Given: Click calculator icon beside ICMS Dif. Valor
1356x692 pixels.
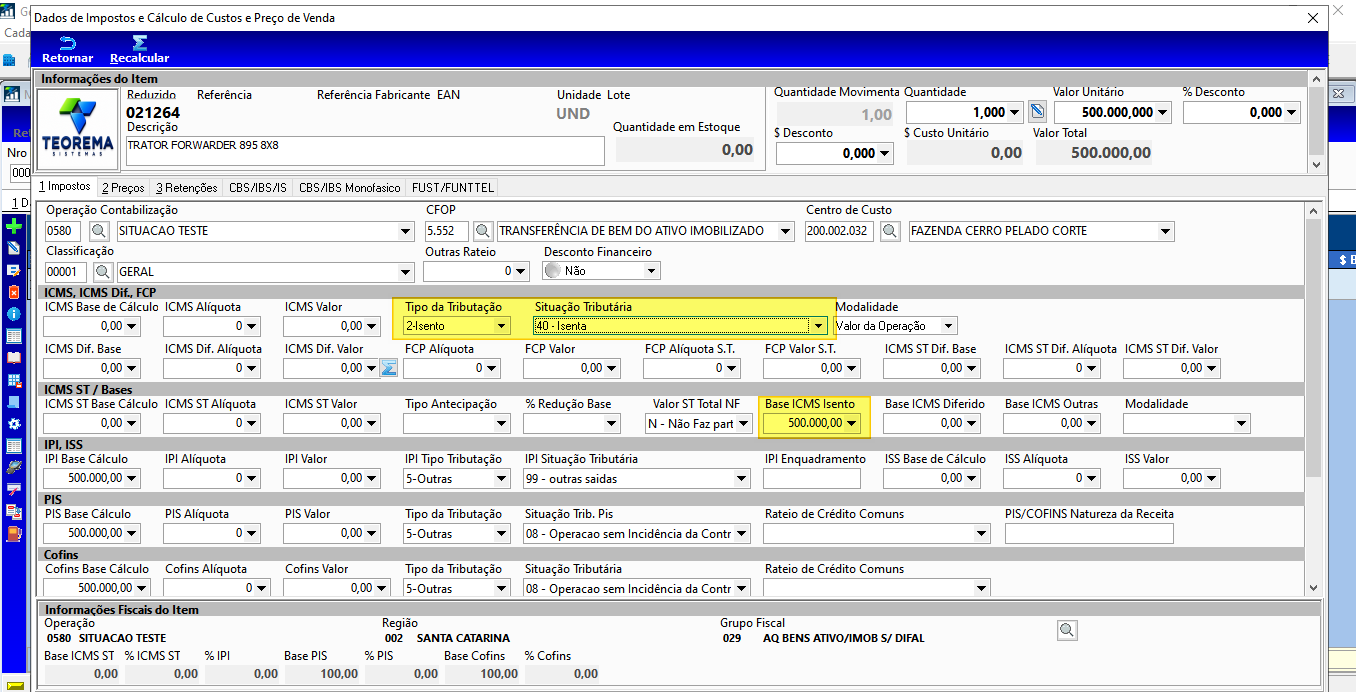Looking at the screenshot, I should [x=388, y=368].
